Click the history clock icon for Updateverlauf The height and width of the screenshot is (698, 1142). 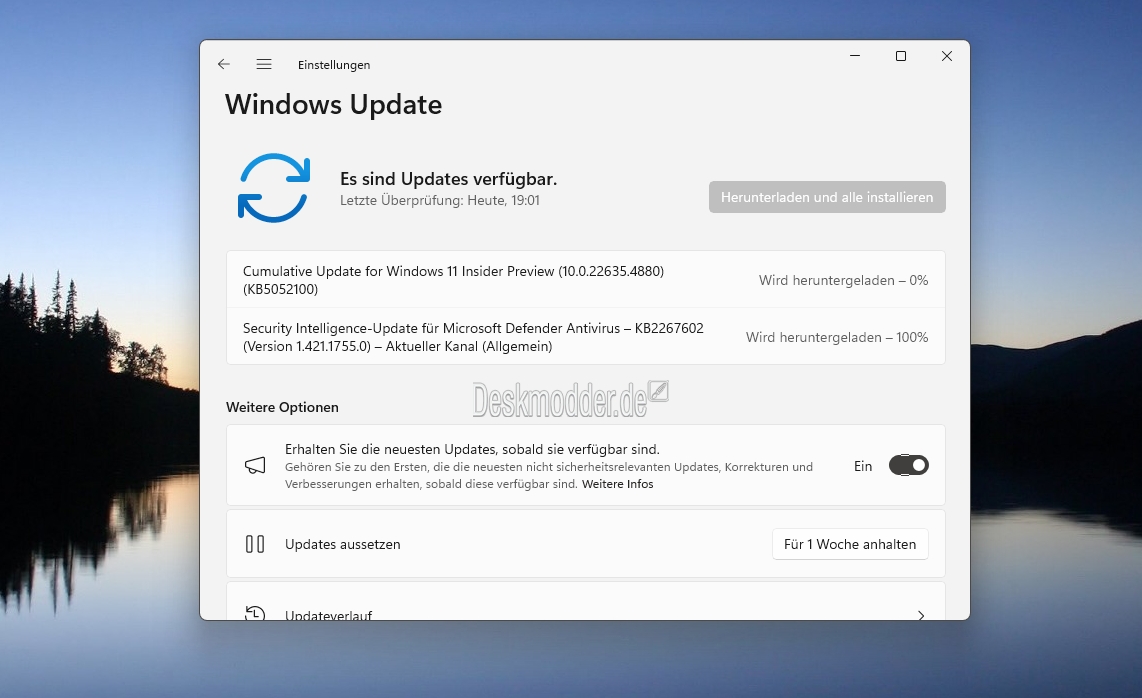(255, 613)
